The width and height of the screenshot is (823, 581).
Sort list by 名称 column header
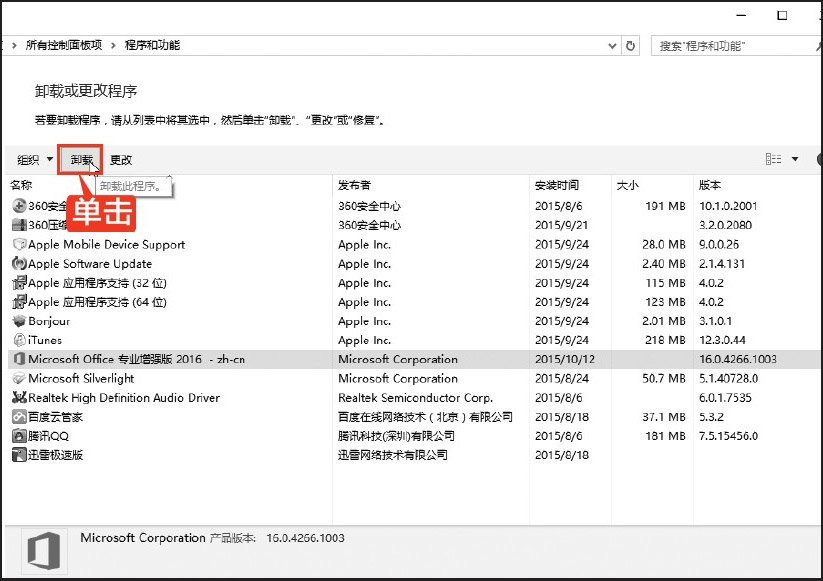[22, 185]
